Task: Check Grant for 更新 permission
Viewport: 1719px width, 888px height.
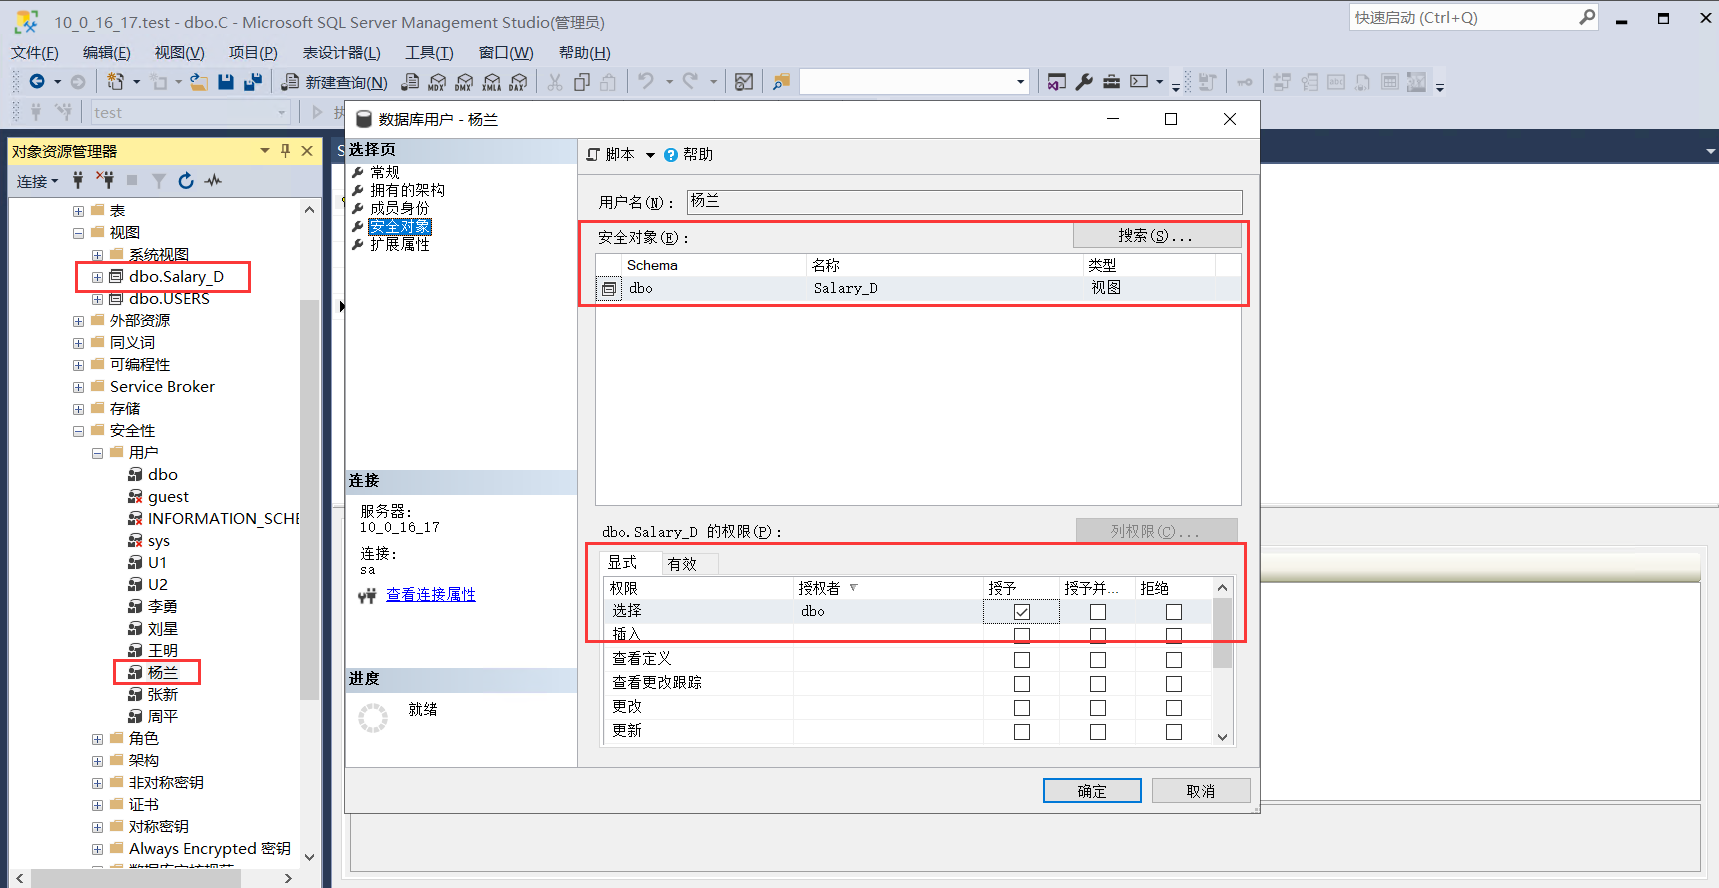Action: [x=1022, y=732]
